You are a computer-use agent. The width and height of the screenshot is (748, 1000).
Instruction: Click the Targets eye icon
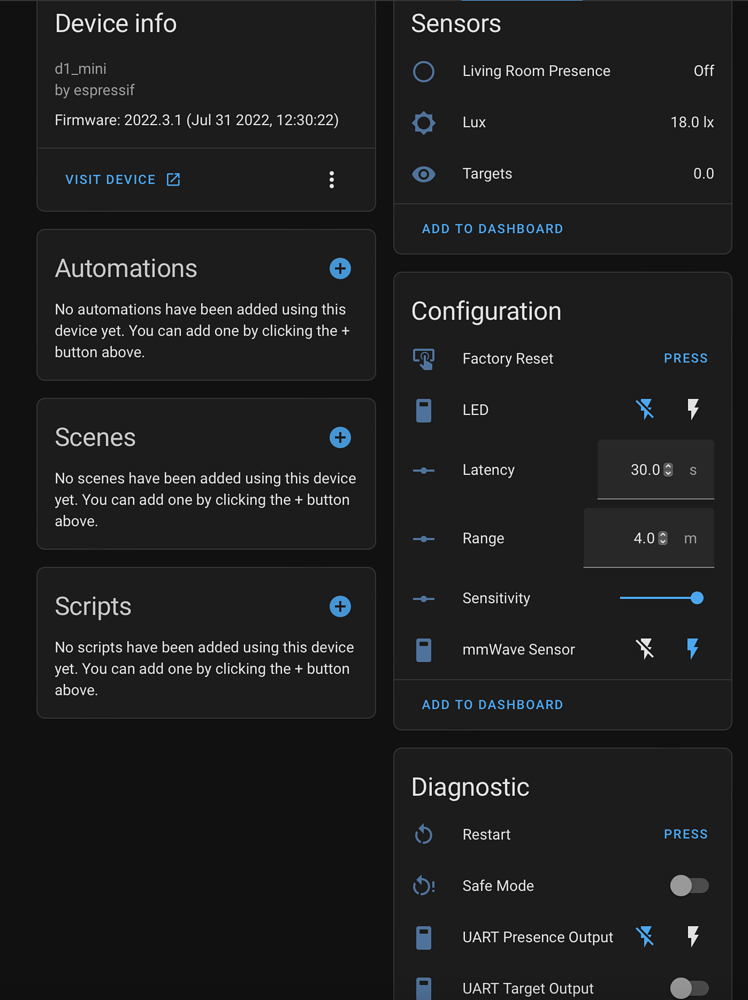point(423,173)
